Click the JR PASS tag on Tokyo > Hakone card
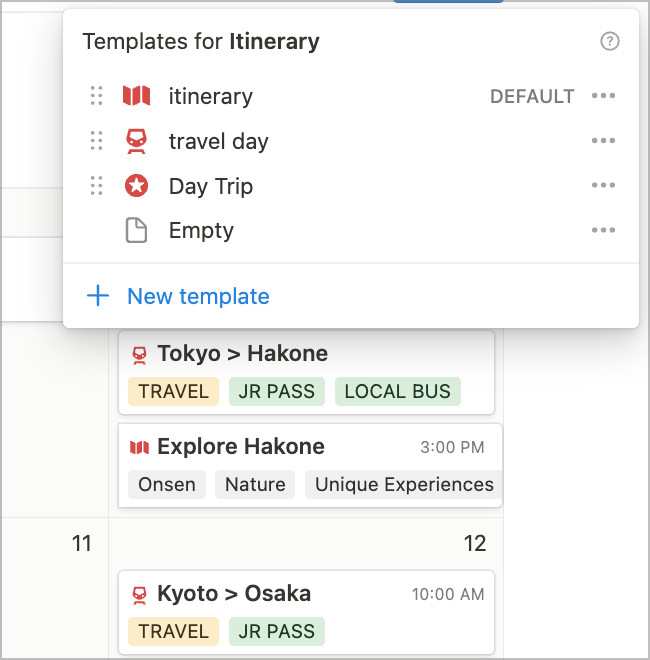Image resolution: width=650 pixels, height=660 pixels. [x=277, y=391]
